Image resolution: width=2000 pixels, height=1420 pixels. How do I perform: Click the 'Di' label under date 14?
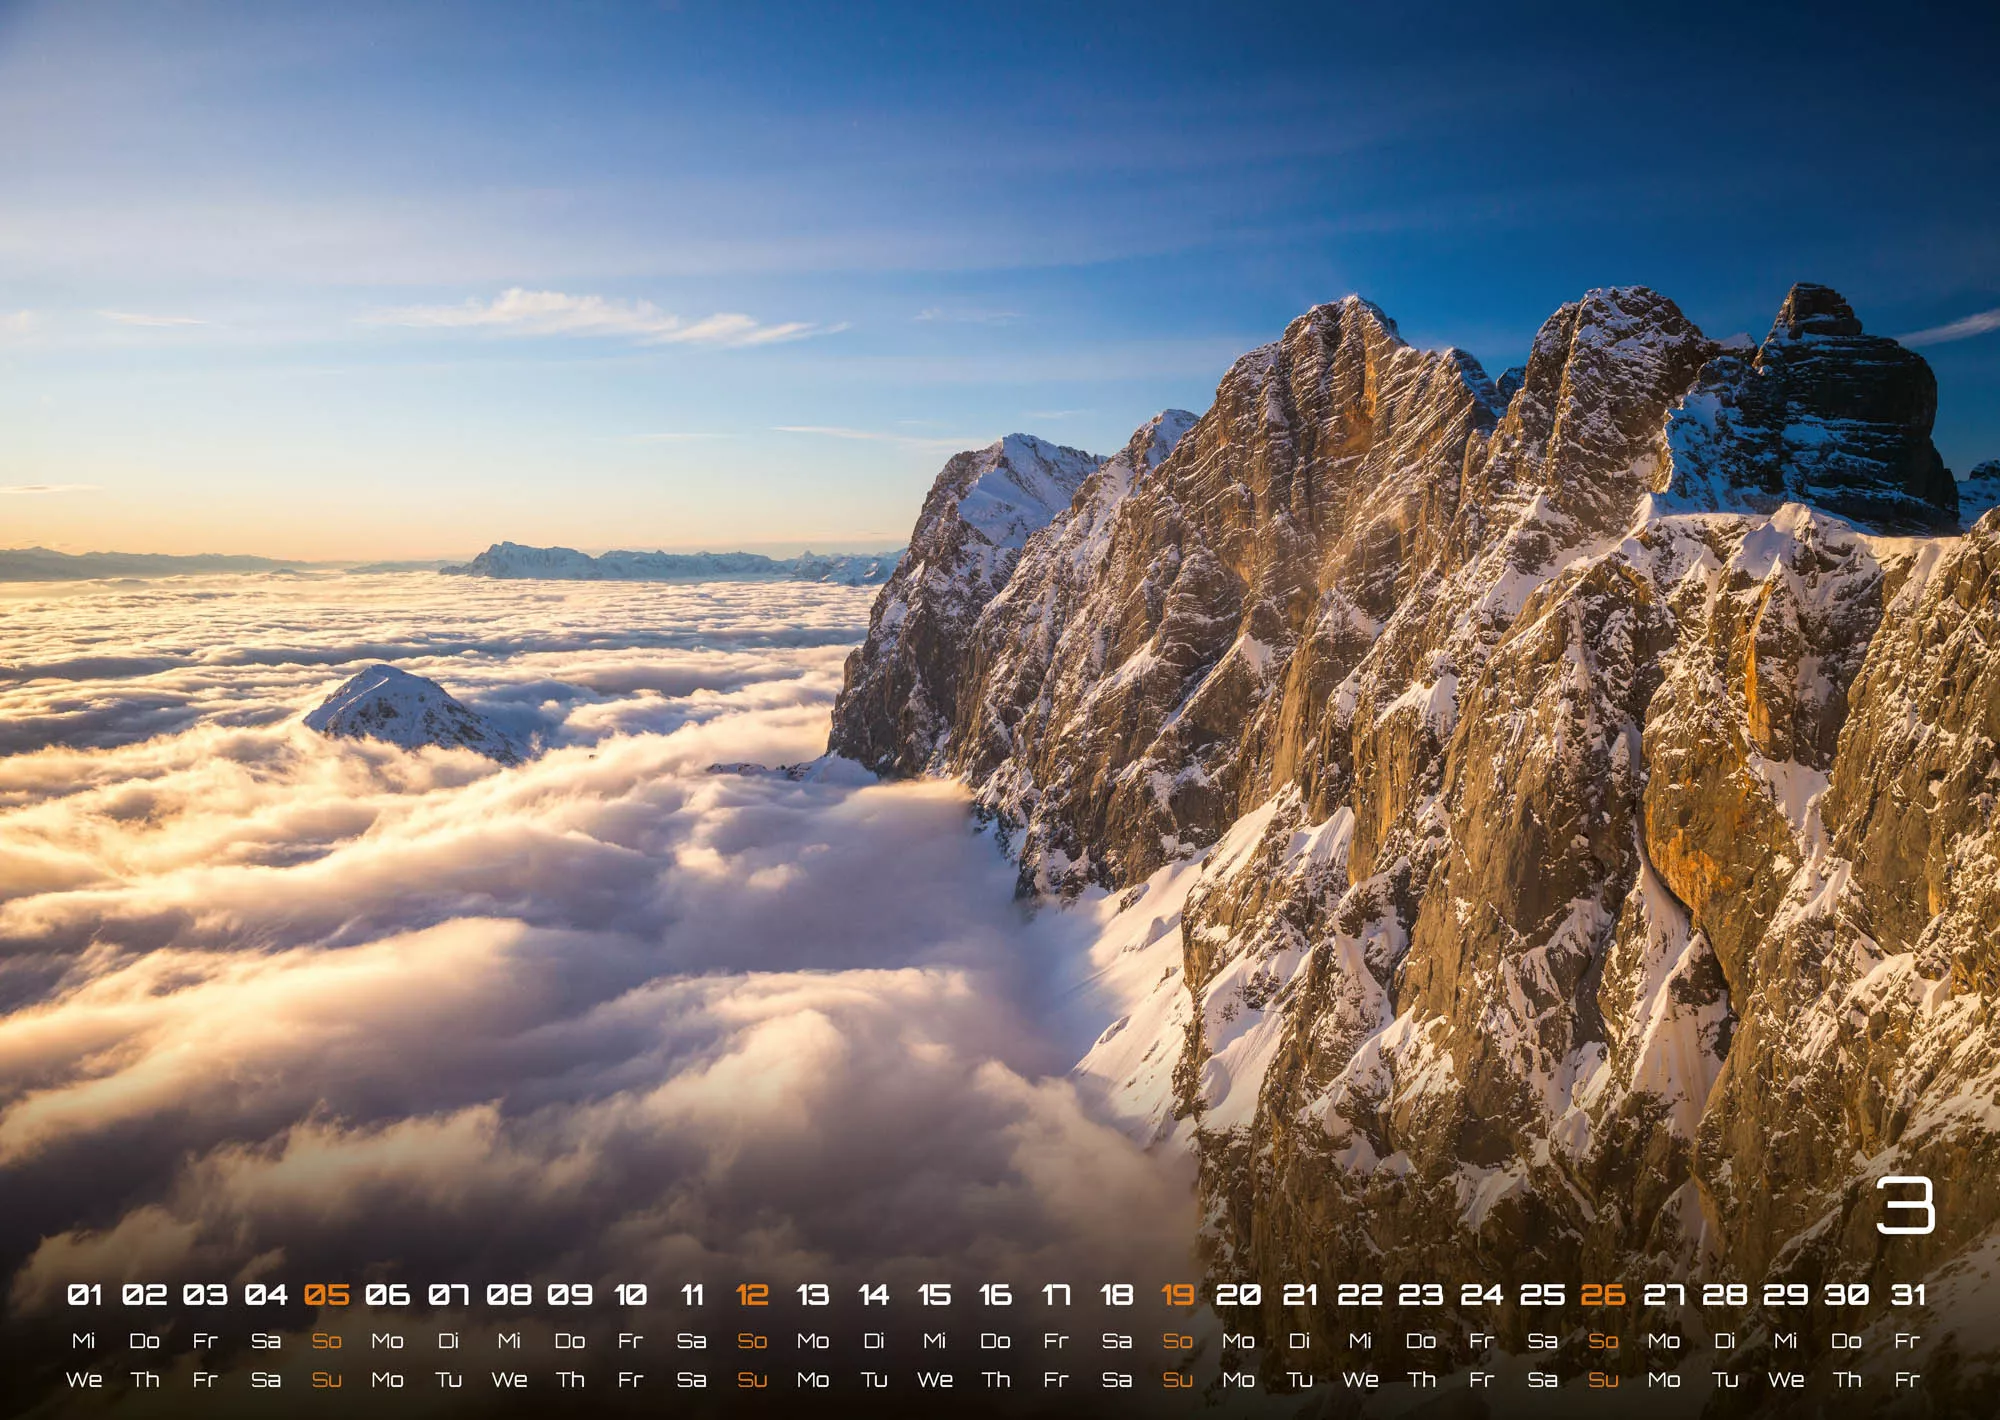(x=874, y=1341)
